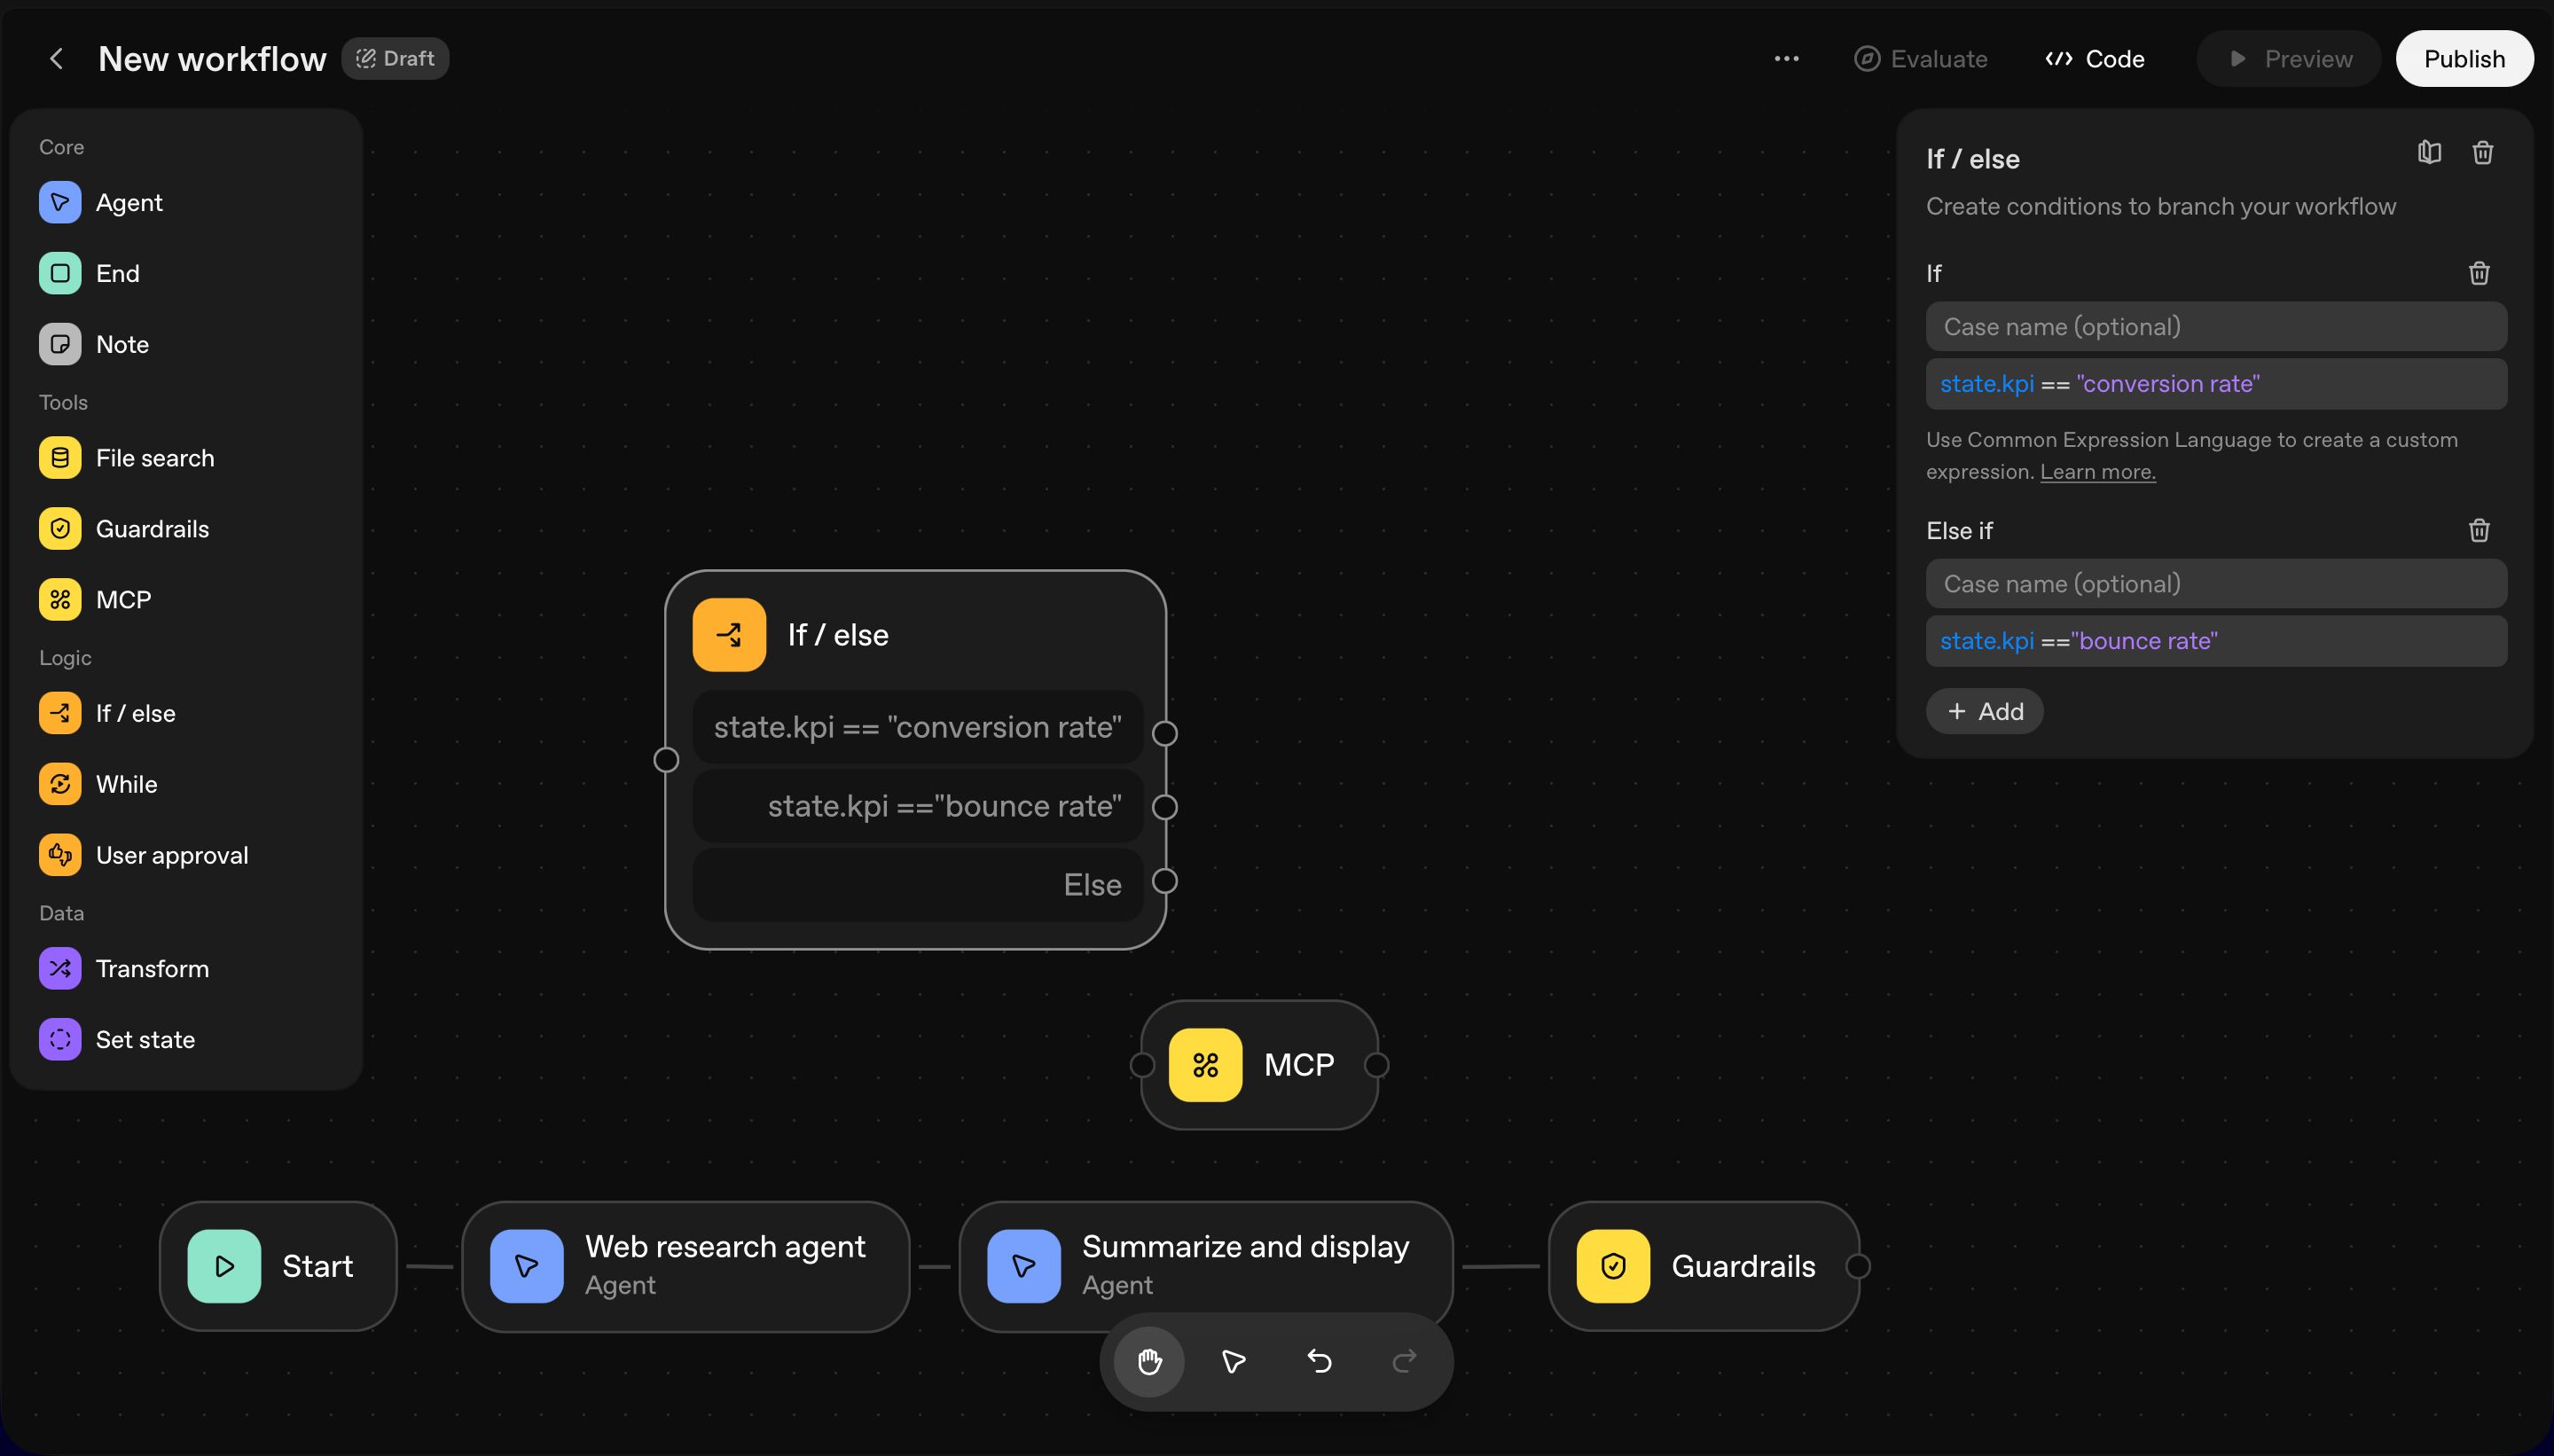The image size is (2554, 1456).
Task: Select the pointer selection tool
Action: pos(1234,1361)
